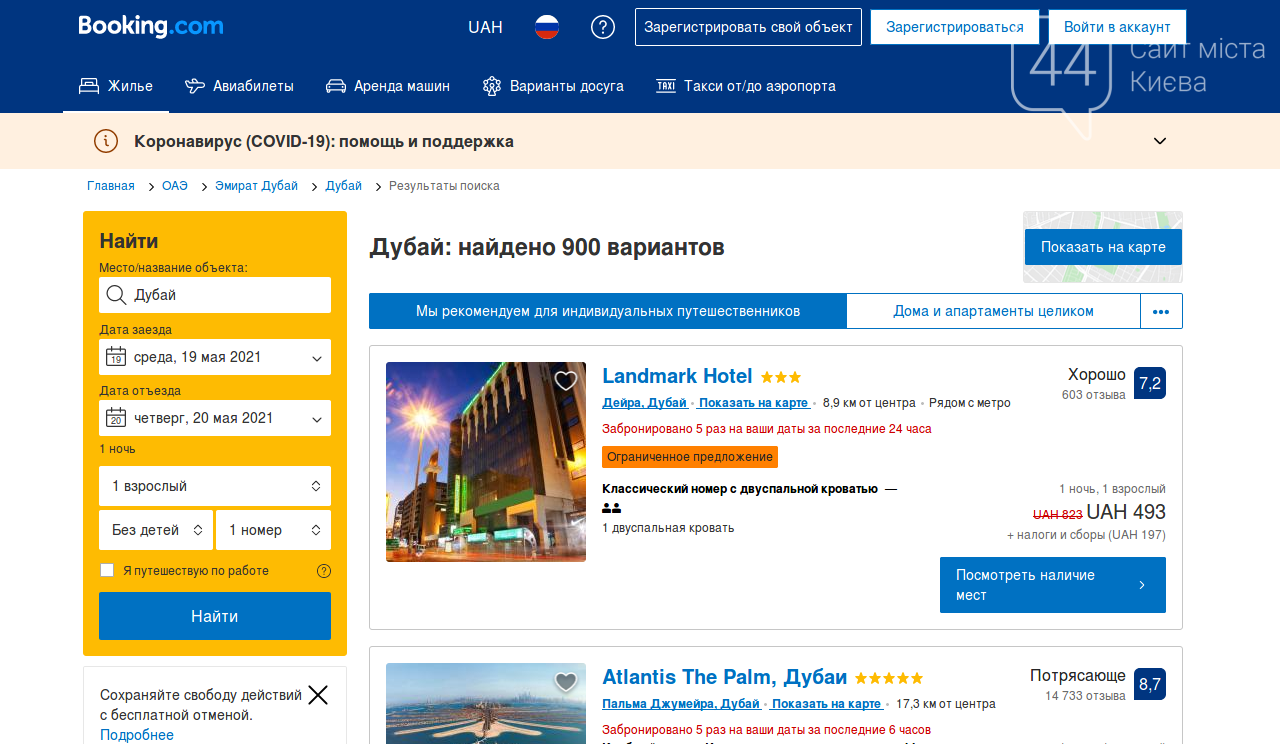Click the work travel help icon

point(324,571)
